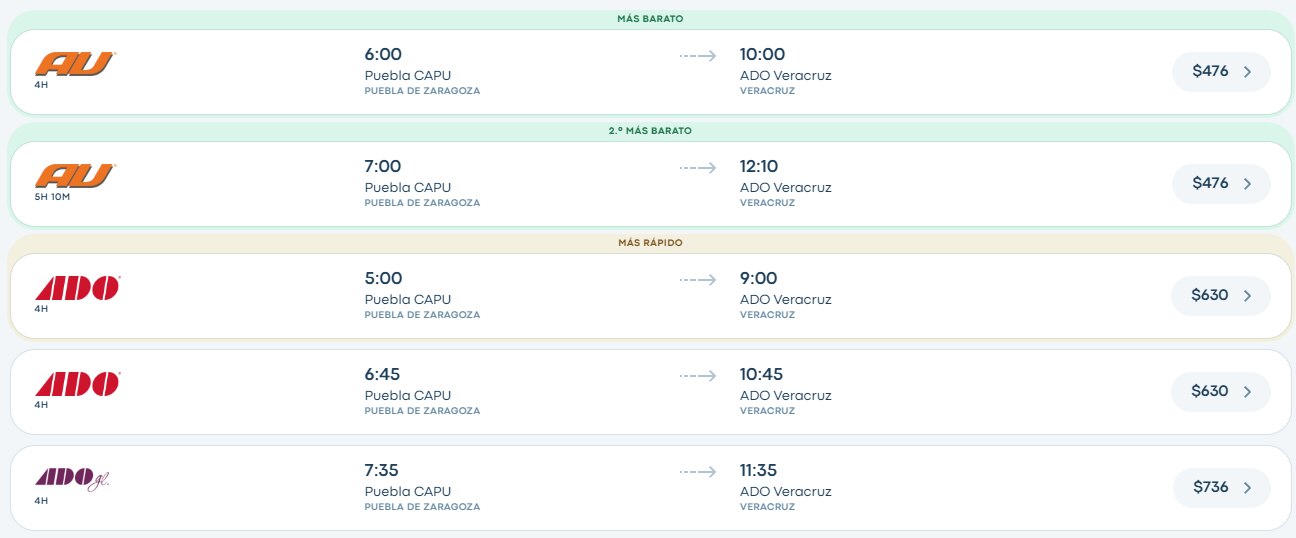The height and width of the screenshot is (538, 1296).
Task: Click the ADO logo on 5:00 departure
Action: click(78, 289)
